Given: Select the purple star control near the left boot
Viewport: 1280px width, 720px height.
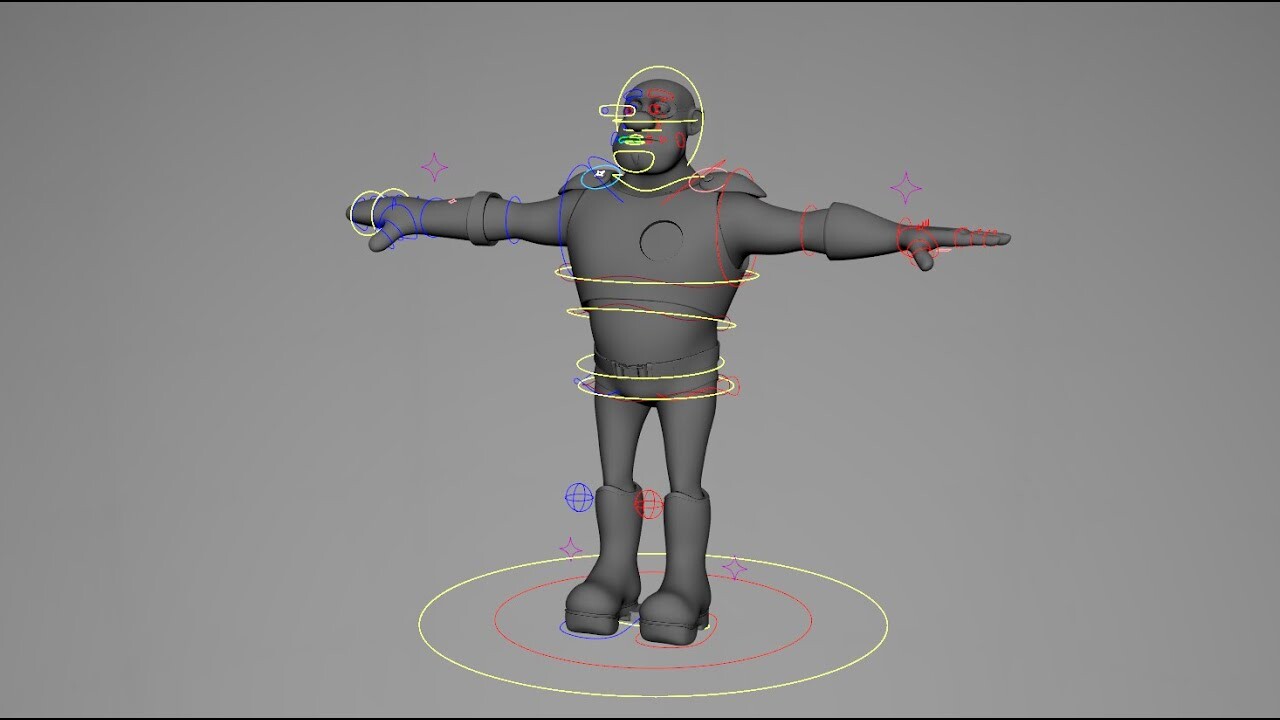Looking at the screenshot, I should 571,547.
